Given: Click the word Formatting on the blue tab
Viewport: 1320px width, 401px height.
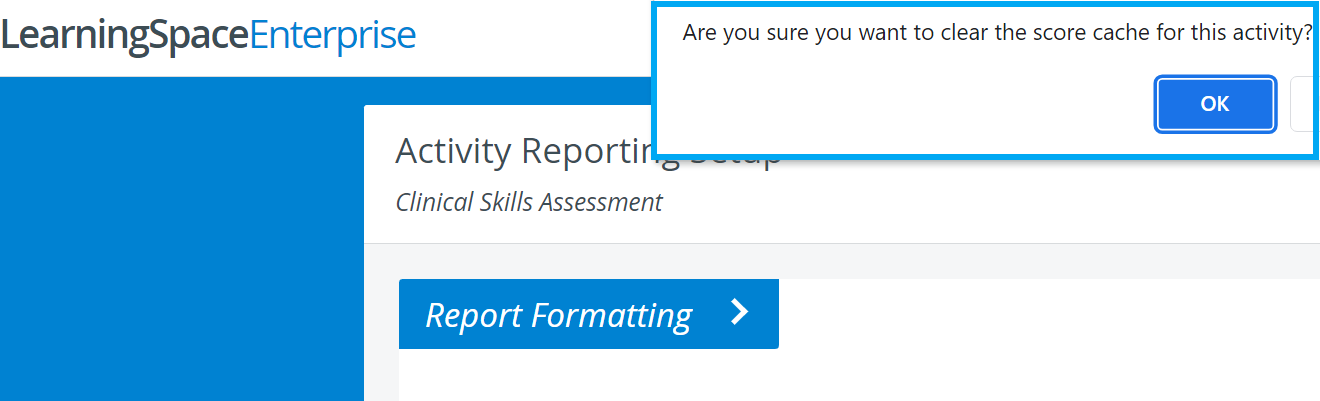Looking at the screenshot, I should (611, 316).
